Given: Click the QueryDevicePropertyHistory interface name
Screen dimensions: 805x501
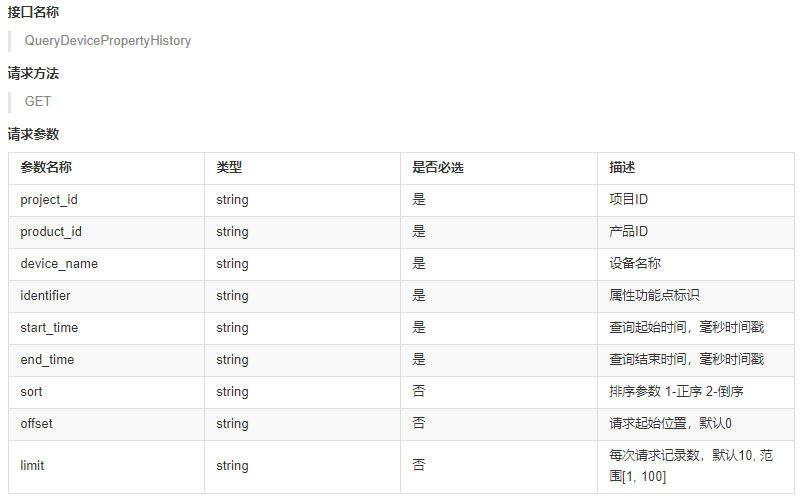Looking at the screenshot, I should [x=107, y=41].
